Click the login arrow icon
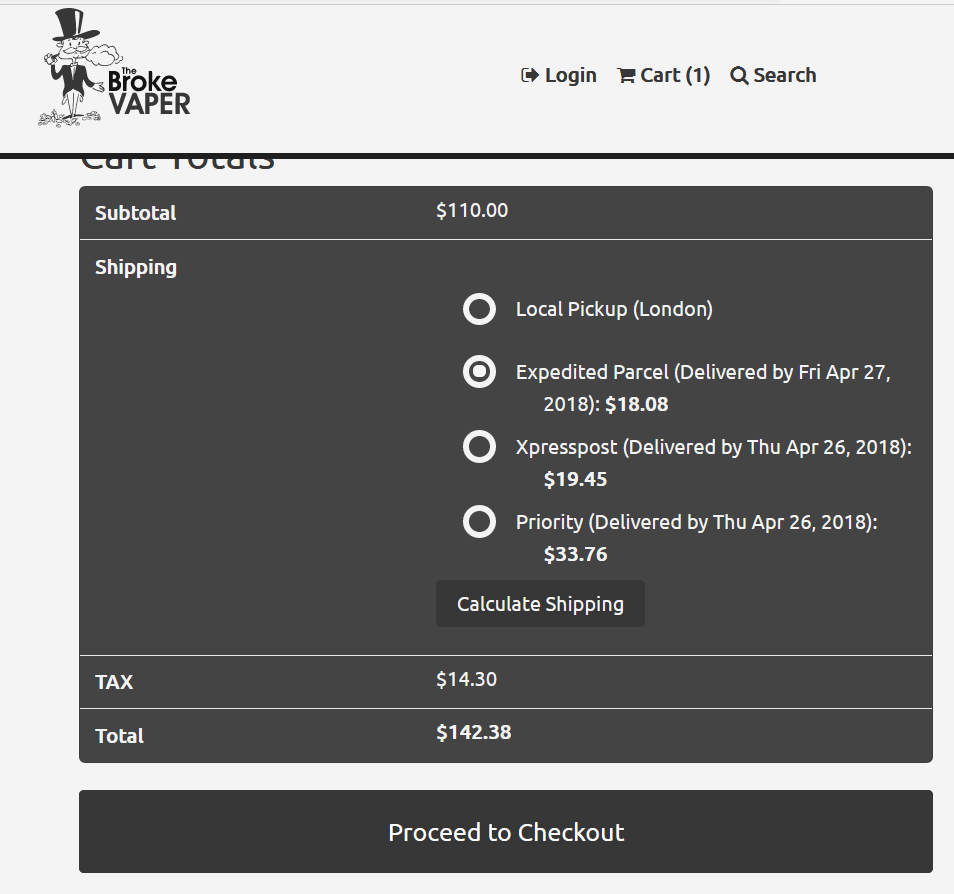Image resolution: width=954 pixels, height=894 pixels. pyautogui.click(x=530, y=75)
